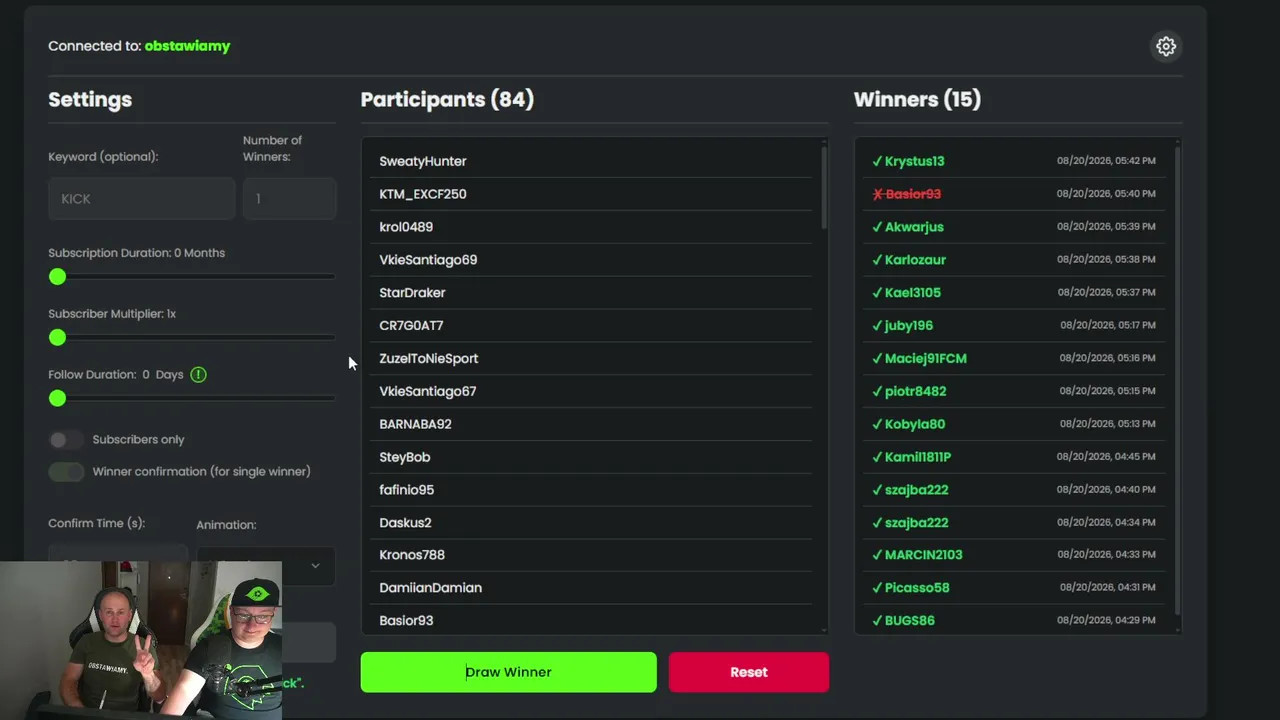This screenshot has height=720, width=1280.
Task: Click checkmark icon next to Picasso58
Action: pyautogui.click(x=877, y=588)
